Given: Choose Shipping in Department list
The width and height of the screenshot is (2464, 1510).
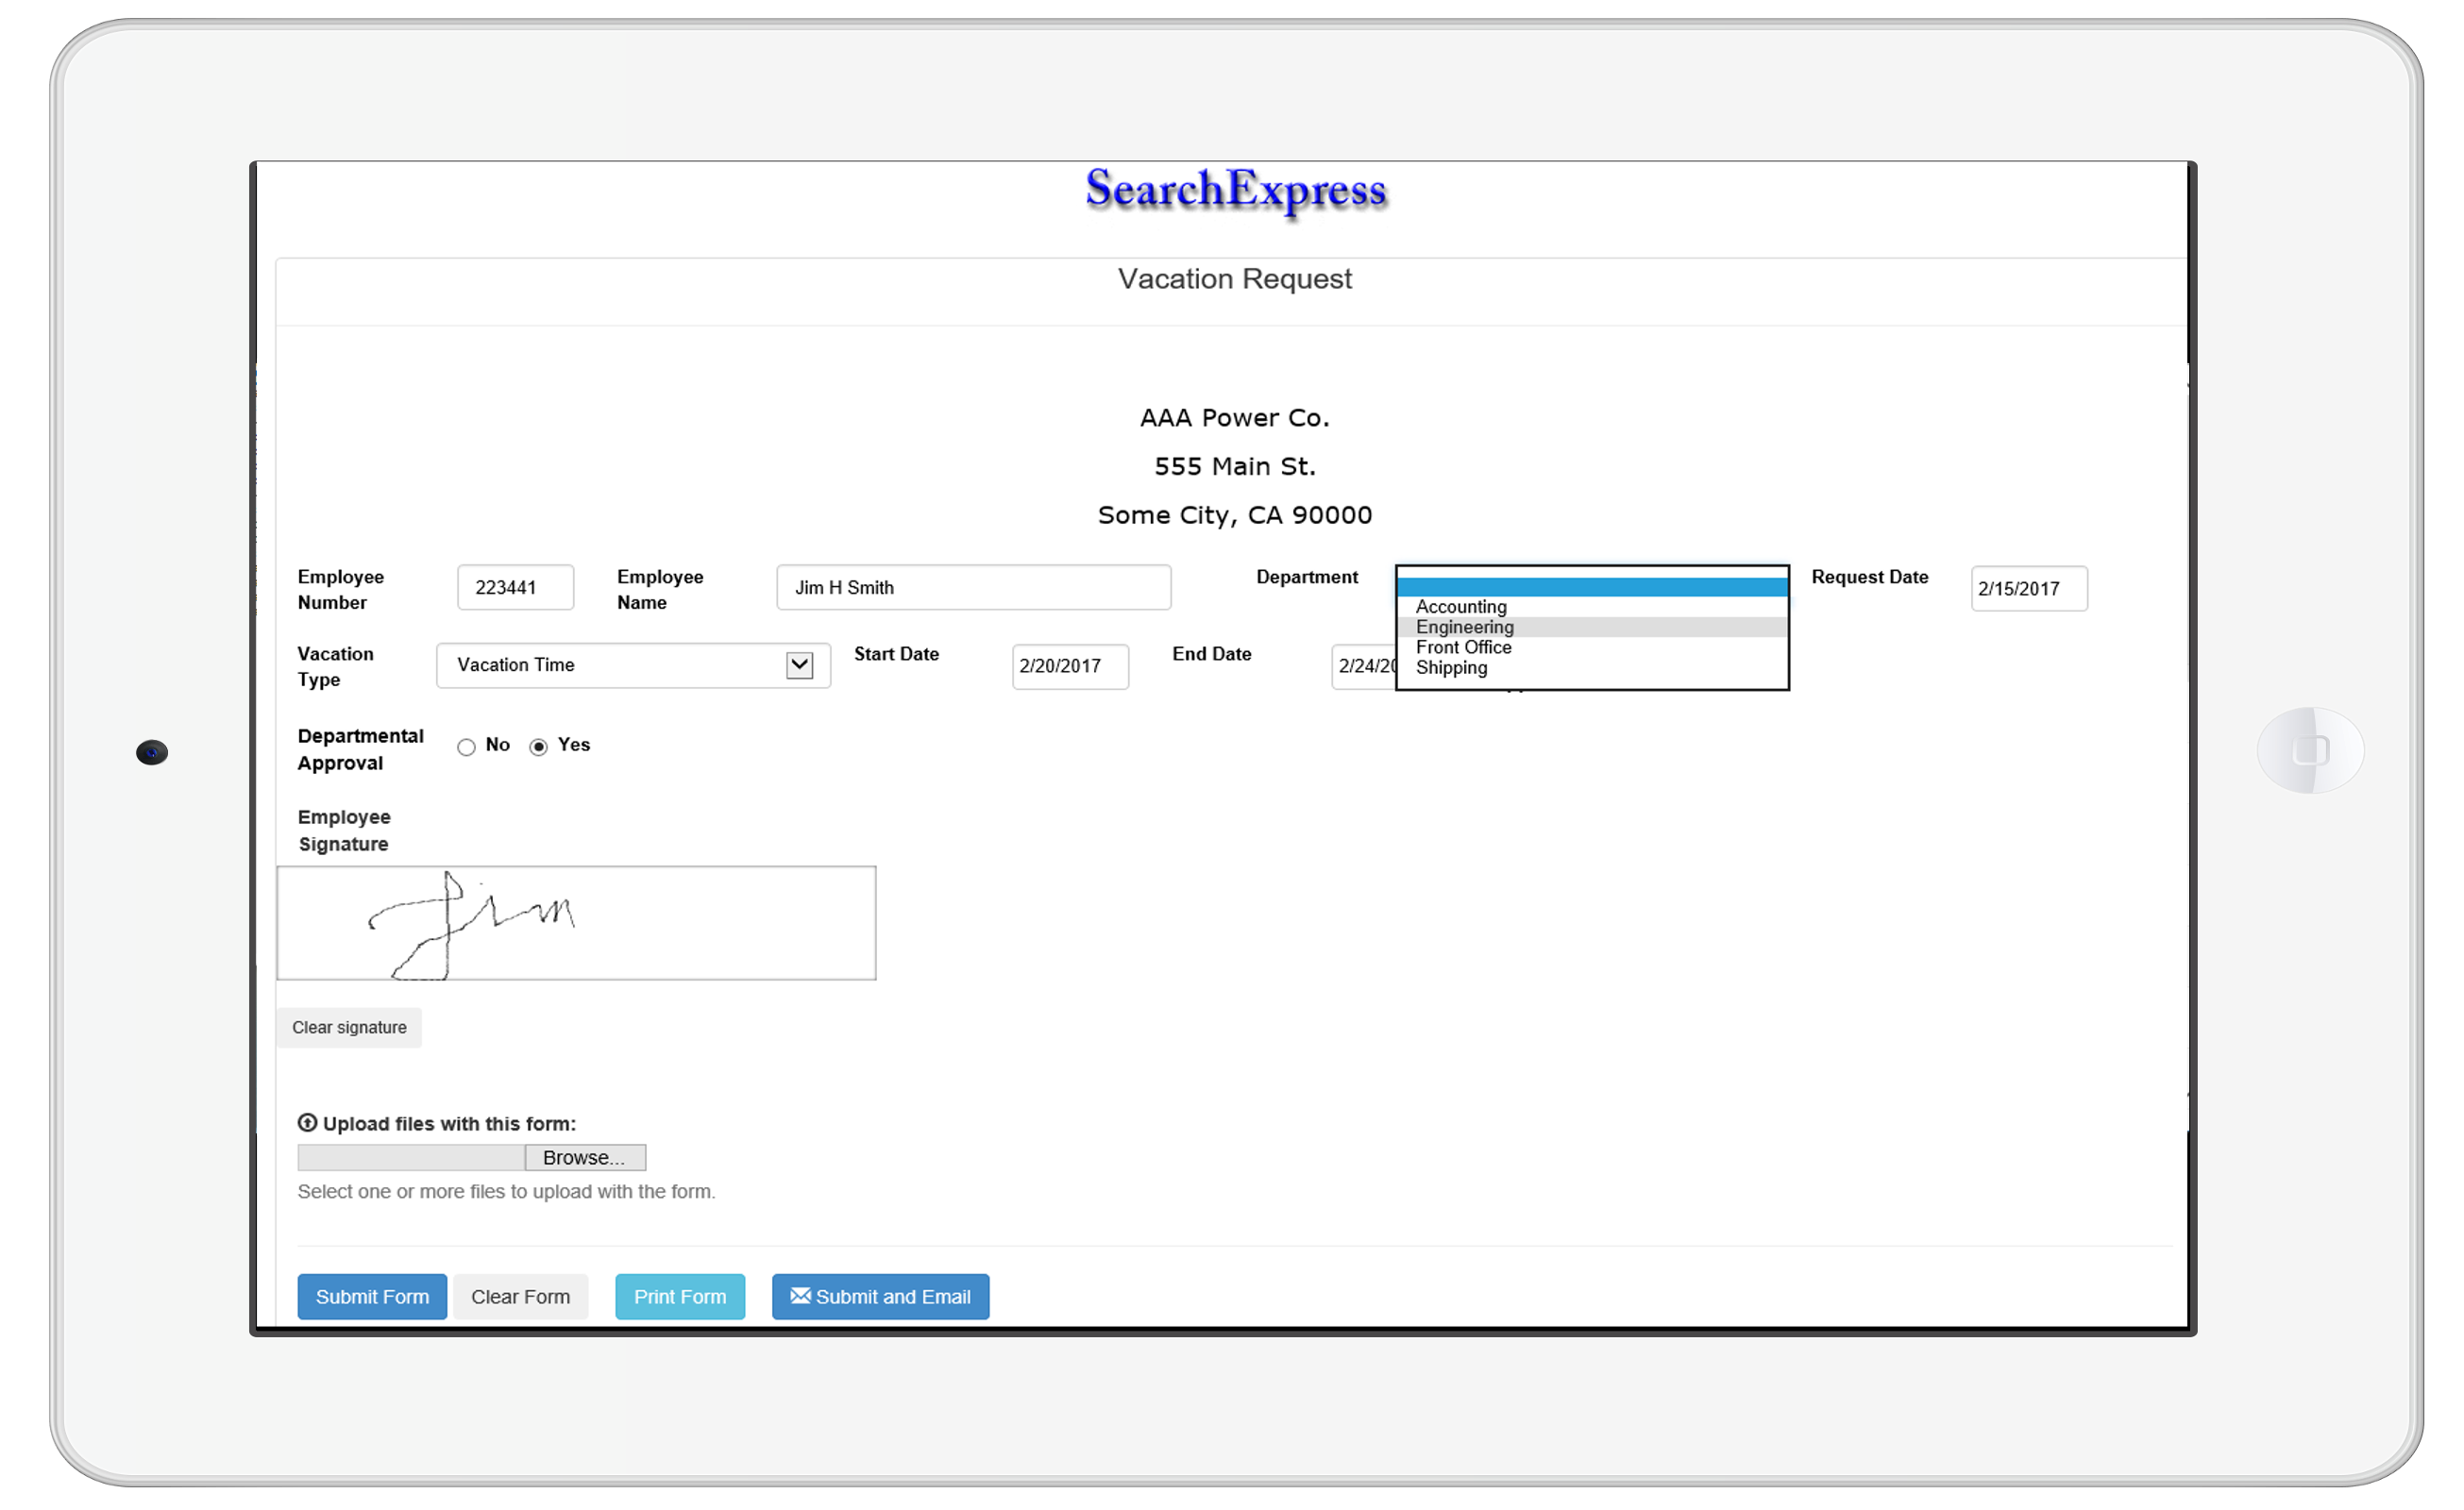Looking at the screenshot, I should [1592, 667].
